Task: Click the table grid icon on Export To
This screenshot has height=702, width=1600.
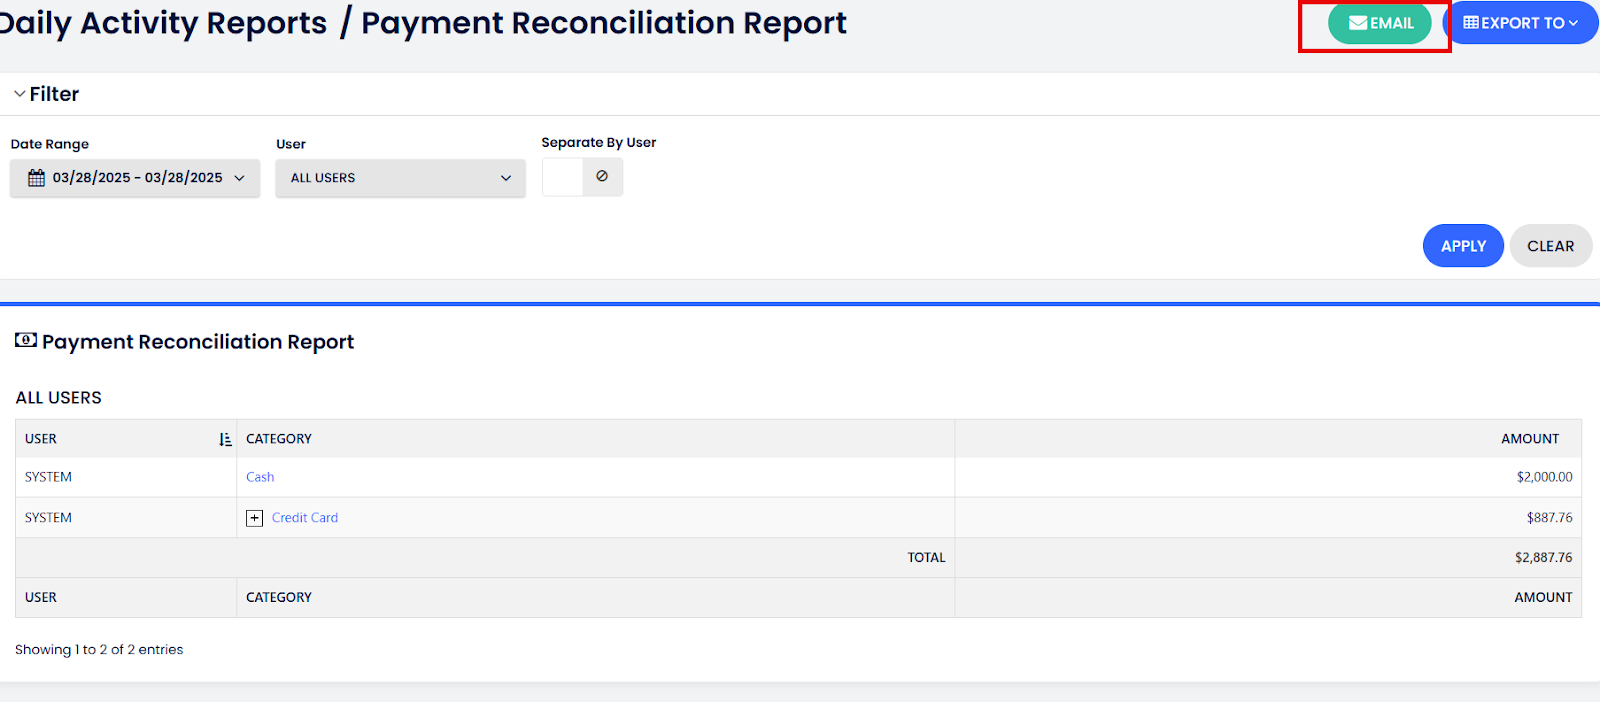Action: [1470, 23]
